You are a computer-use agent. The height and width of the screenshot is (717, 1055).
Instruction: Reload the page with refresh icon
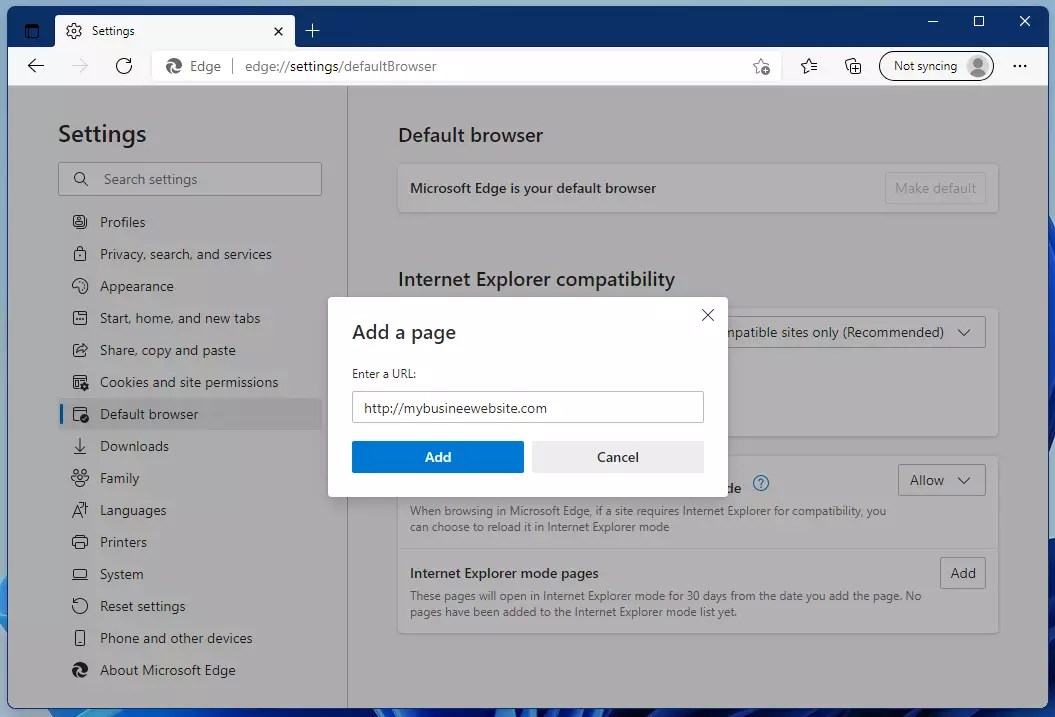124,66
